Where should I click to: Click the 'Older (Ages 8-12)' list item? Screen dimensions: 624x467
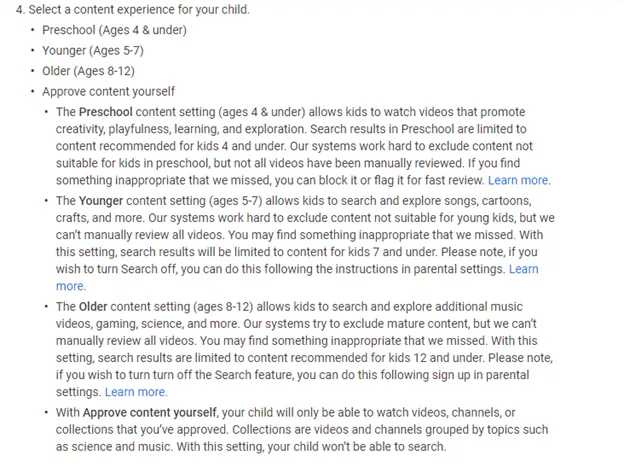click(x=88, y=71)
